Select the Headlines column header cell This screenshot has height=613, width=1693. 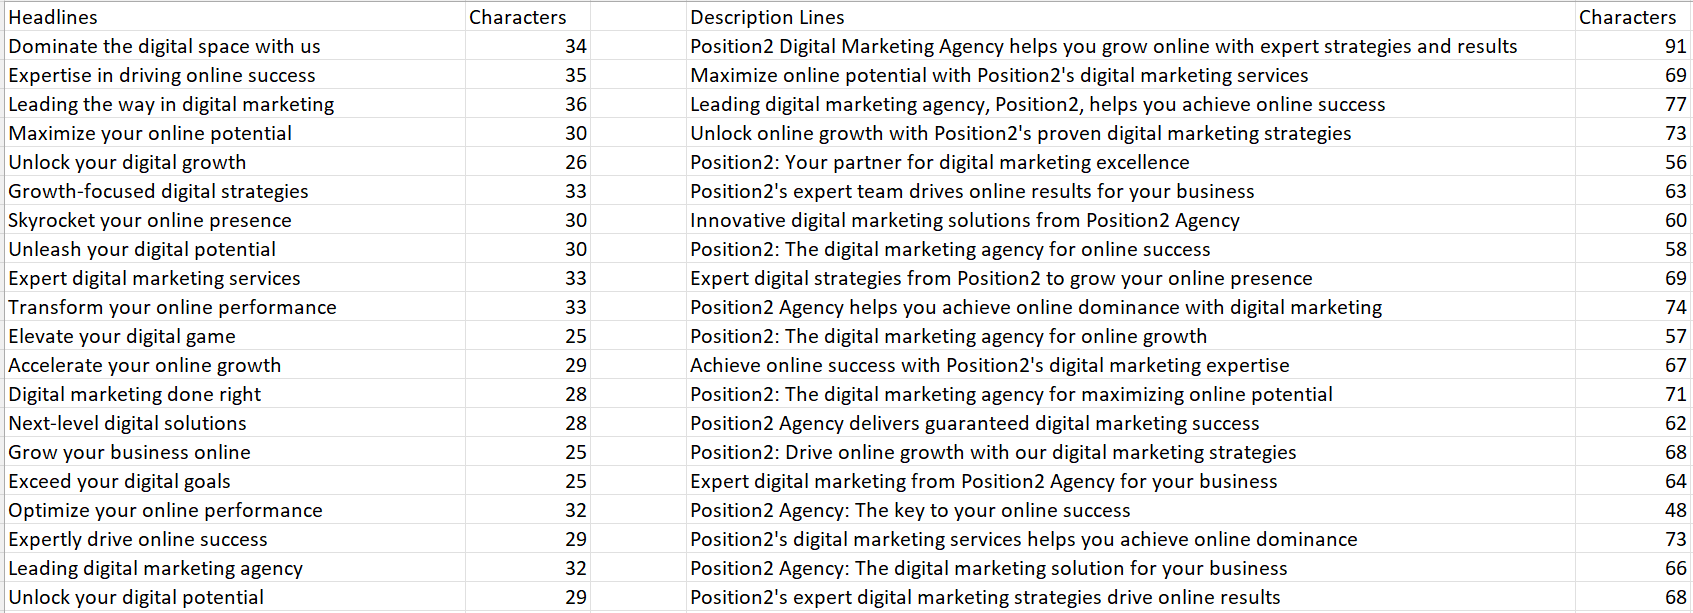(235, 17)
